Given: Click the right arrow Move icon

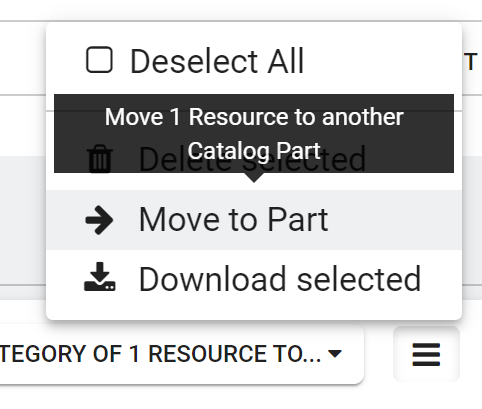Looking at the screenshot, I should pos(99,220).
